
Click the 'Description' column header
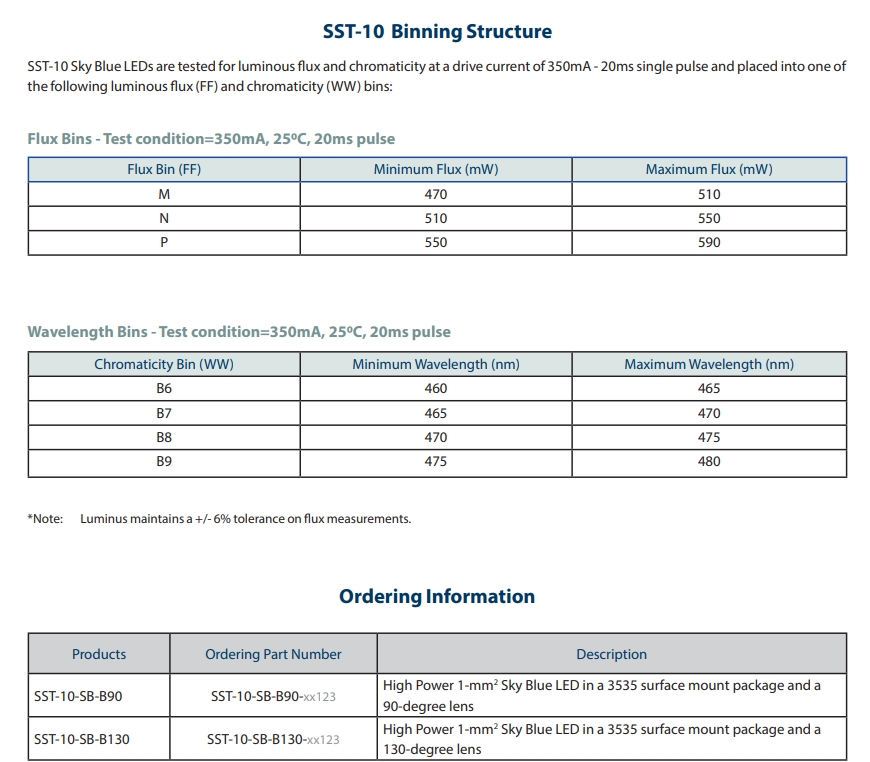[x=612, y=654]
